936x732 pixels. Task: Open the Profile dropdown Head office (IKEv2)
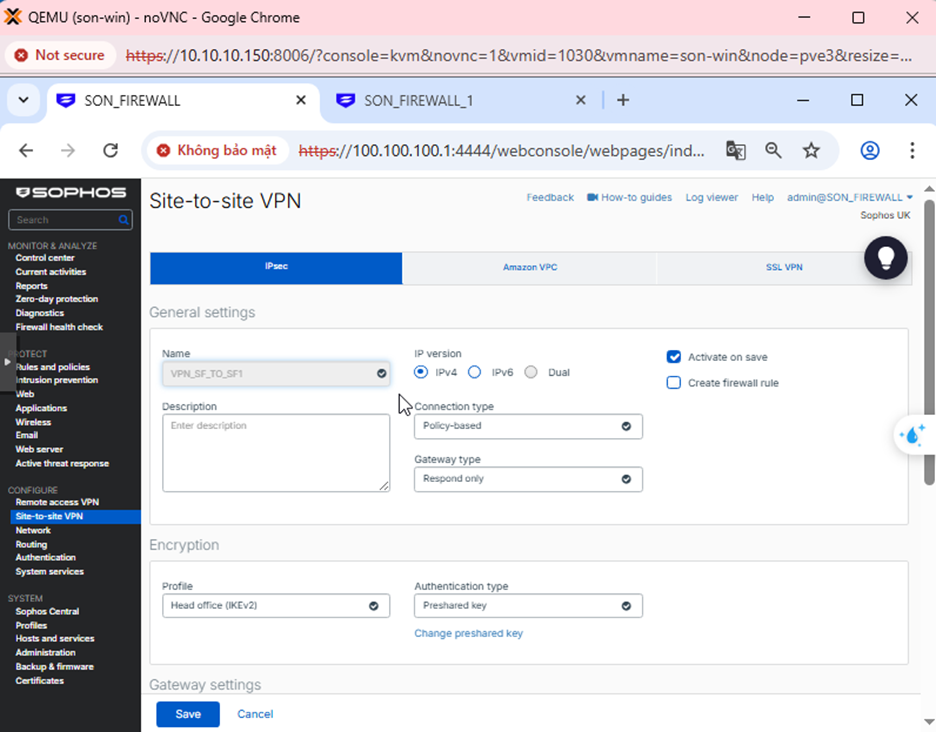[x=276, y=606]
